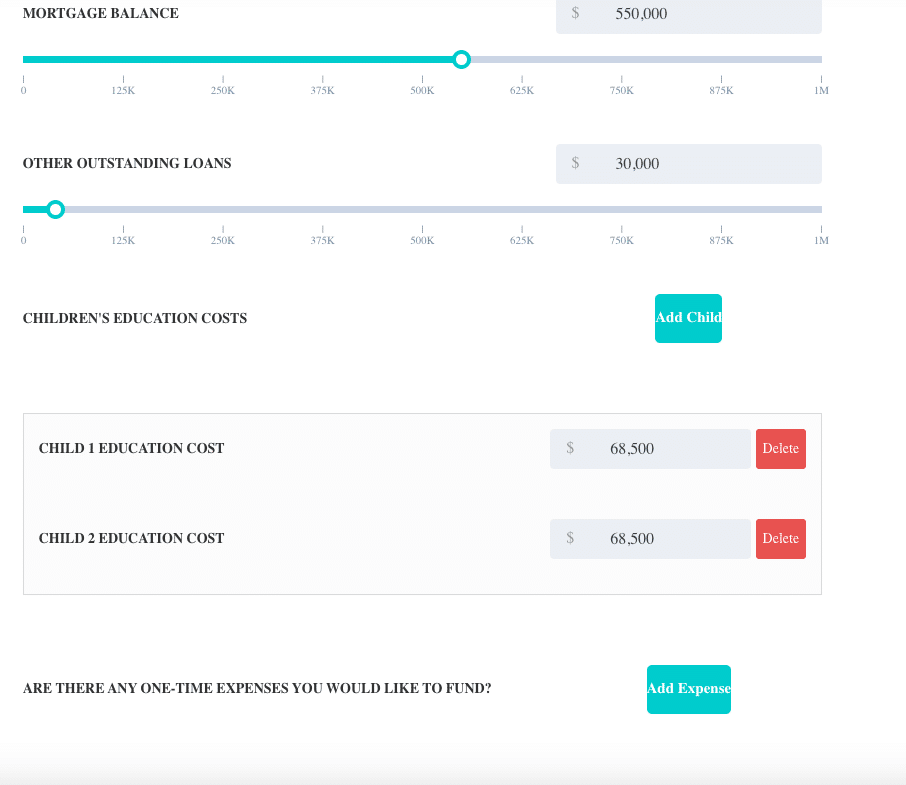Screen dimensions: 906x785
Task: Set other loans slider at 125K tick
Action: (x=123, y=209)
